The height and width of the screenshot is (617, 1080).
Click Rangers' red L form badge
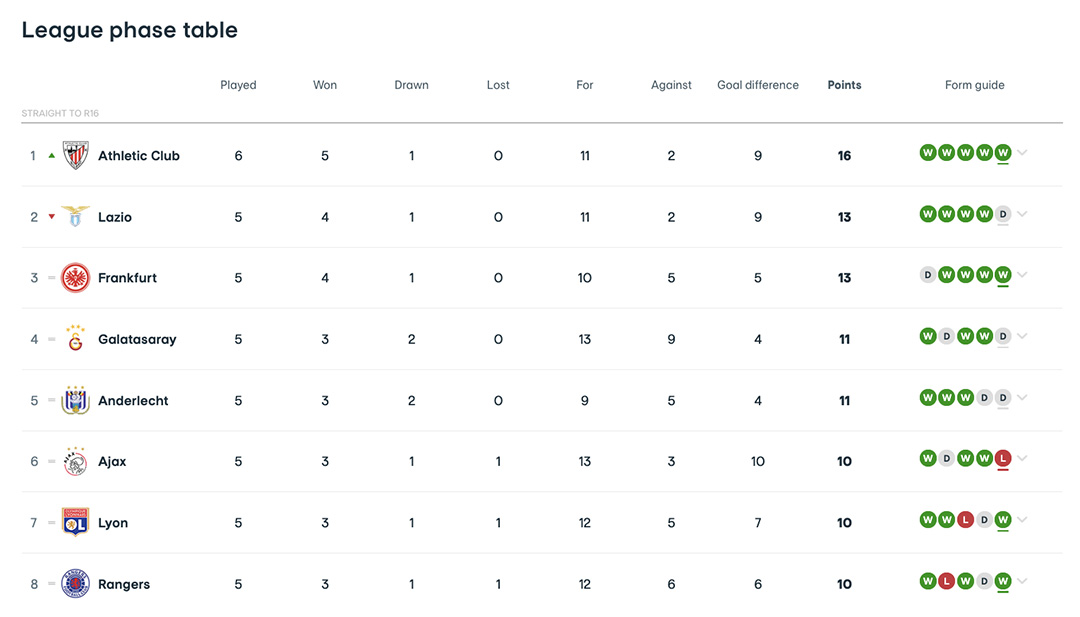(946, 581)
